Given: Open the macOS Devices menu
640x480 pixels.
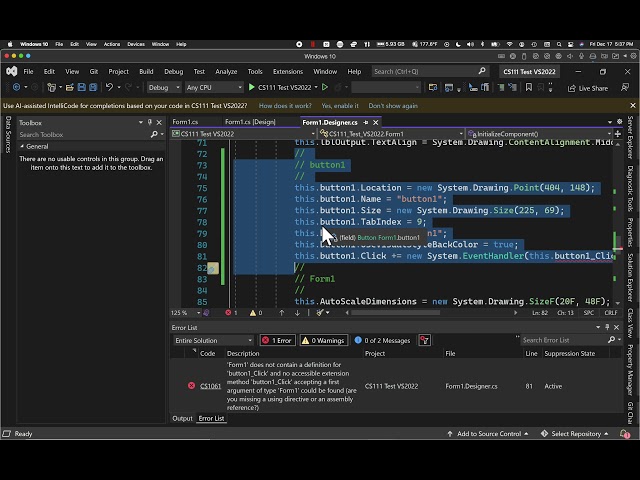Looking at the screenshot, I should click(x=136, y=44).
